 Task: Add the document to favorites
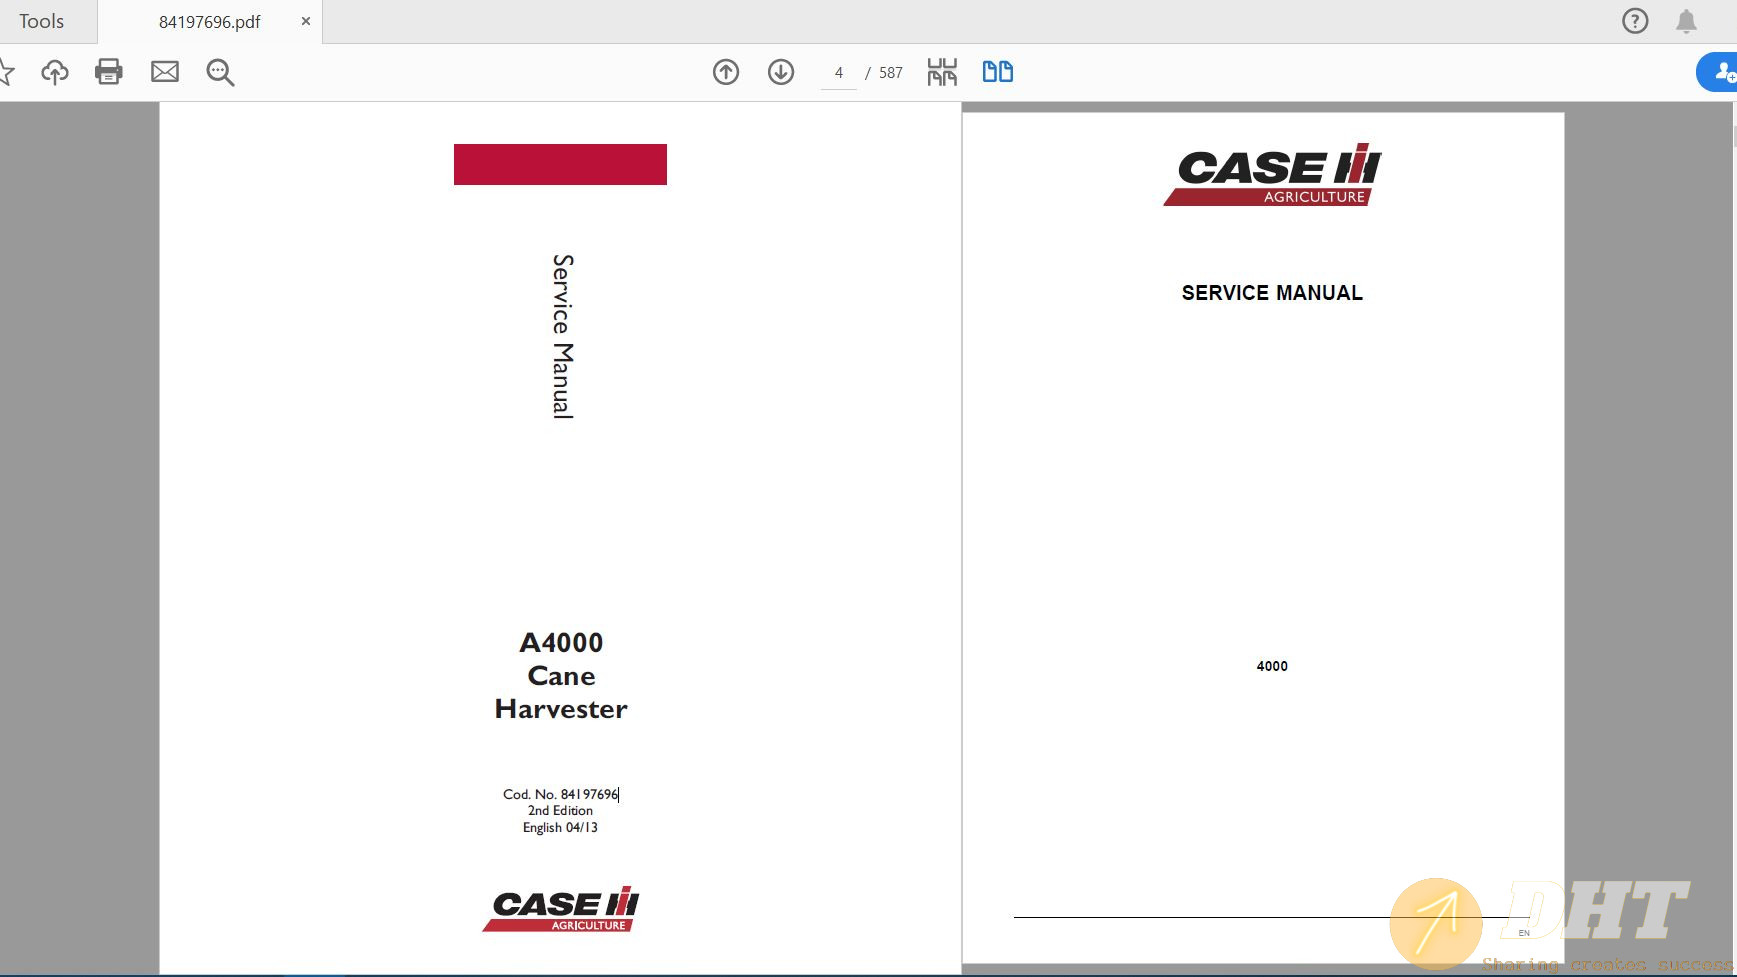(7, 71)
